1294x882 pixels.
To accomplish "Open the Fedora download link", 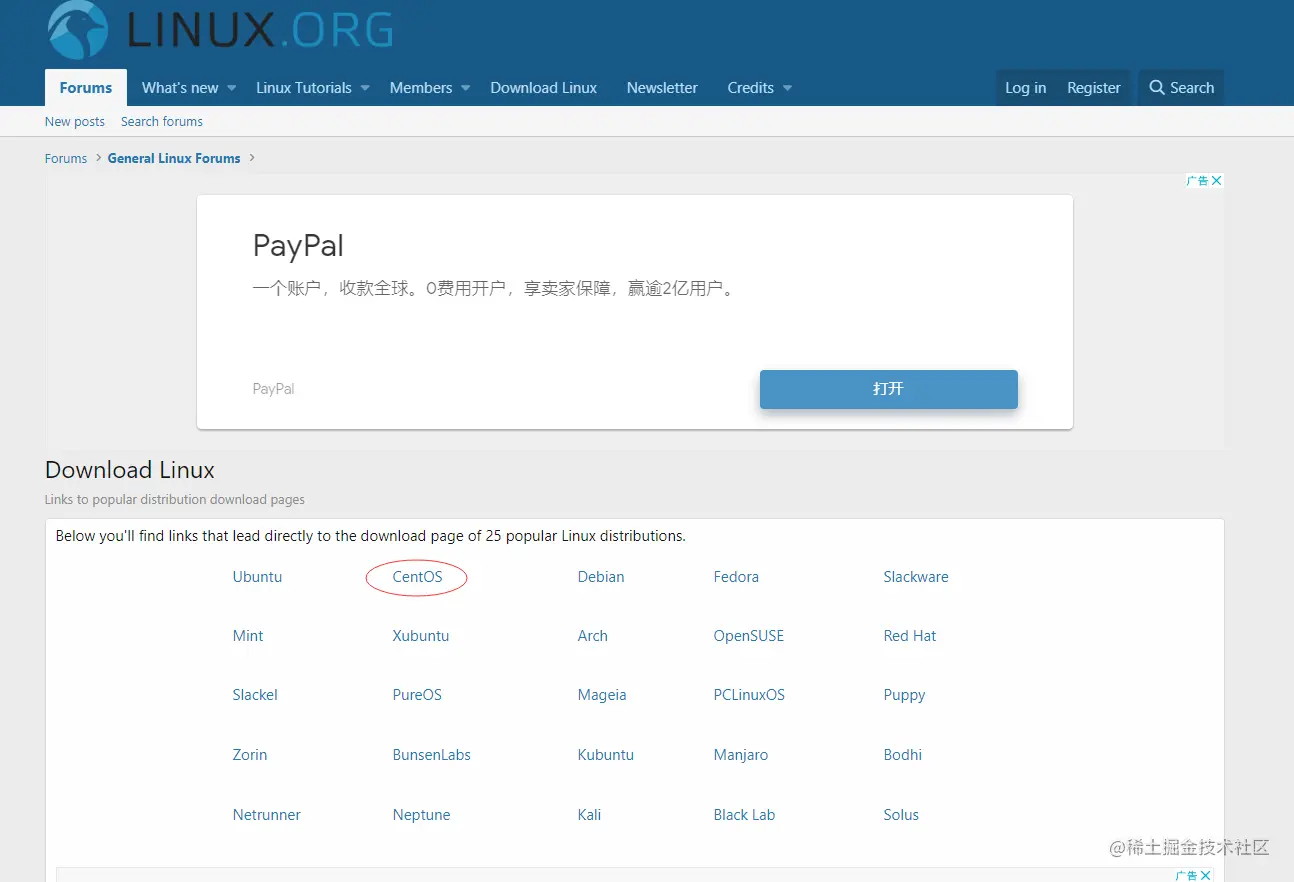I will pos(736,577).
